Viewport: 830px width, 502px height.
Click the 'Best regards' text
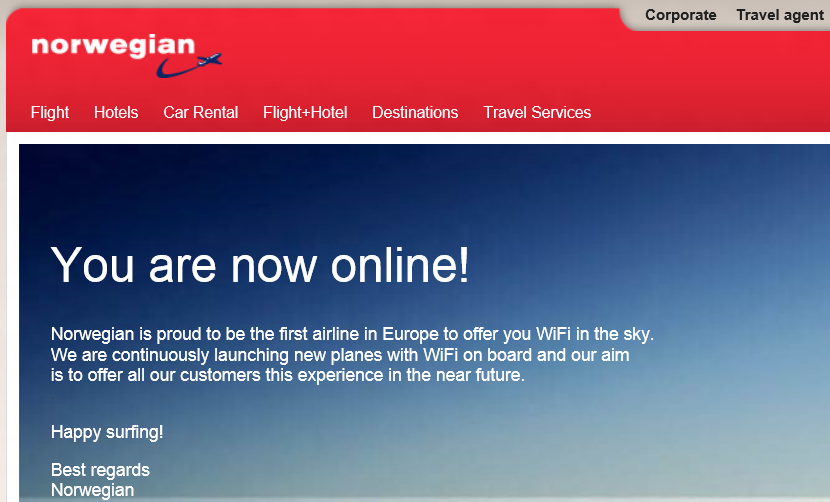pyautogui.click(x=100, y=470)
